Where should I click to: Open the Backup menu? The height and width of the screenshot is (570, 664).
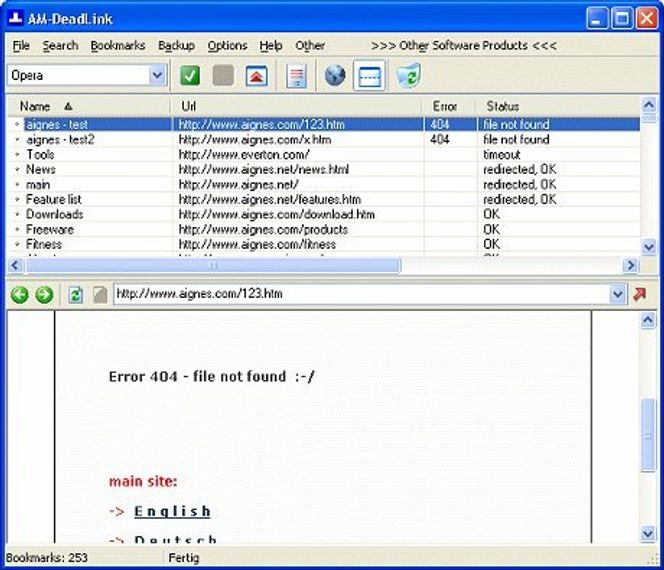(x=176, y=45)
